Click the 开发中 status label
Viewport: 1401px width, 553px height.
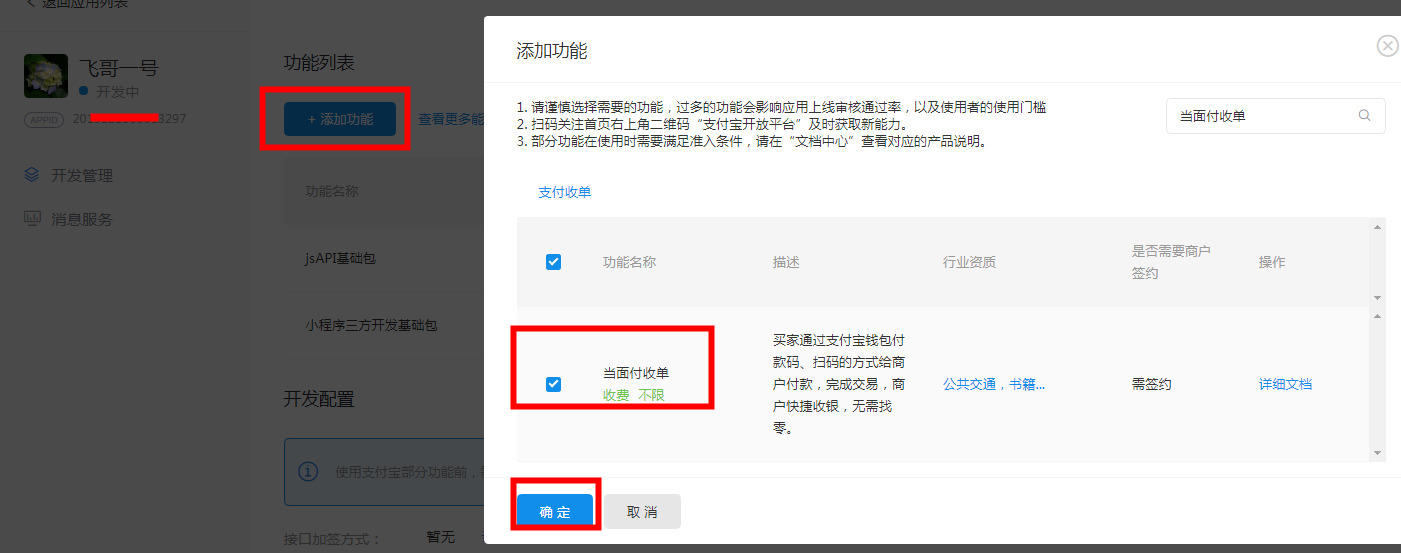click(117, 92)
